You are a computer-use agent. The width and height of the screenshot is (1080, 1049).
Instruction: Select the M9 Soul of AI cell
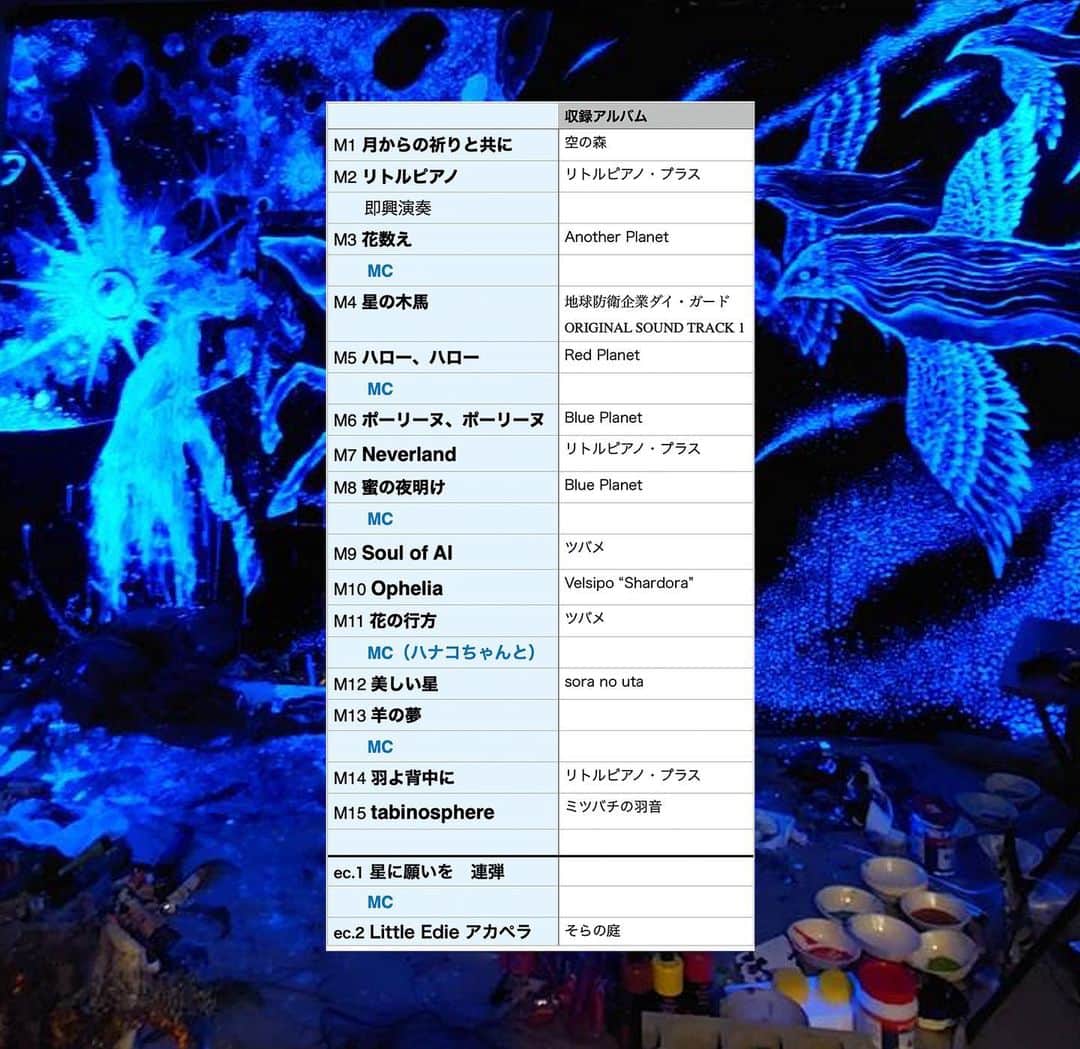tap(442, 552)
